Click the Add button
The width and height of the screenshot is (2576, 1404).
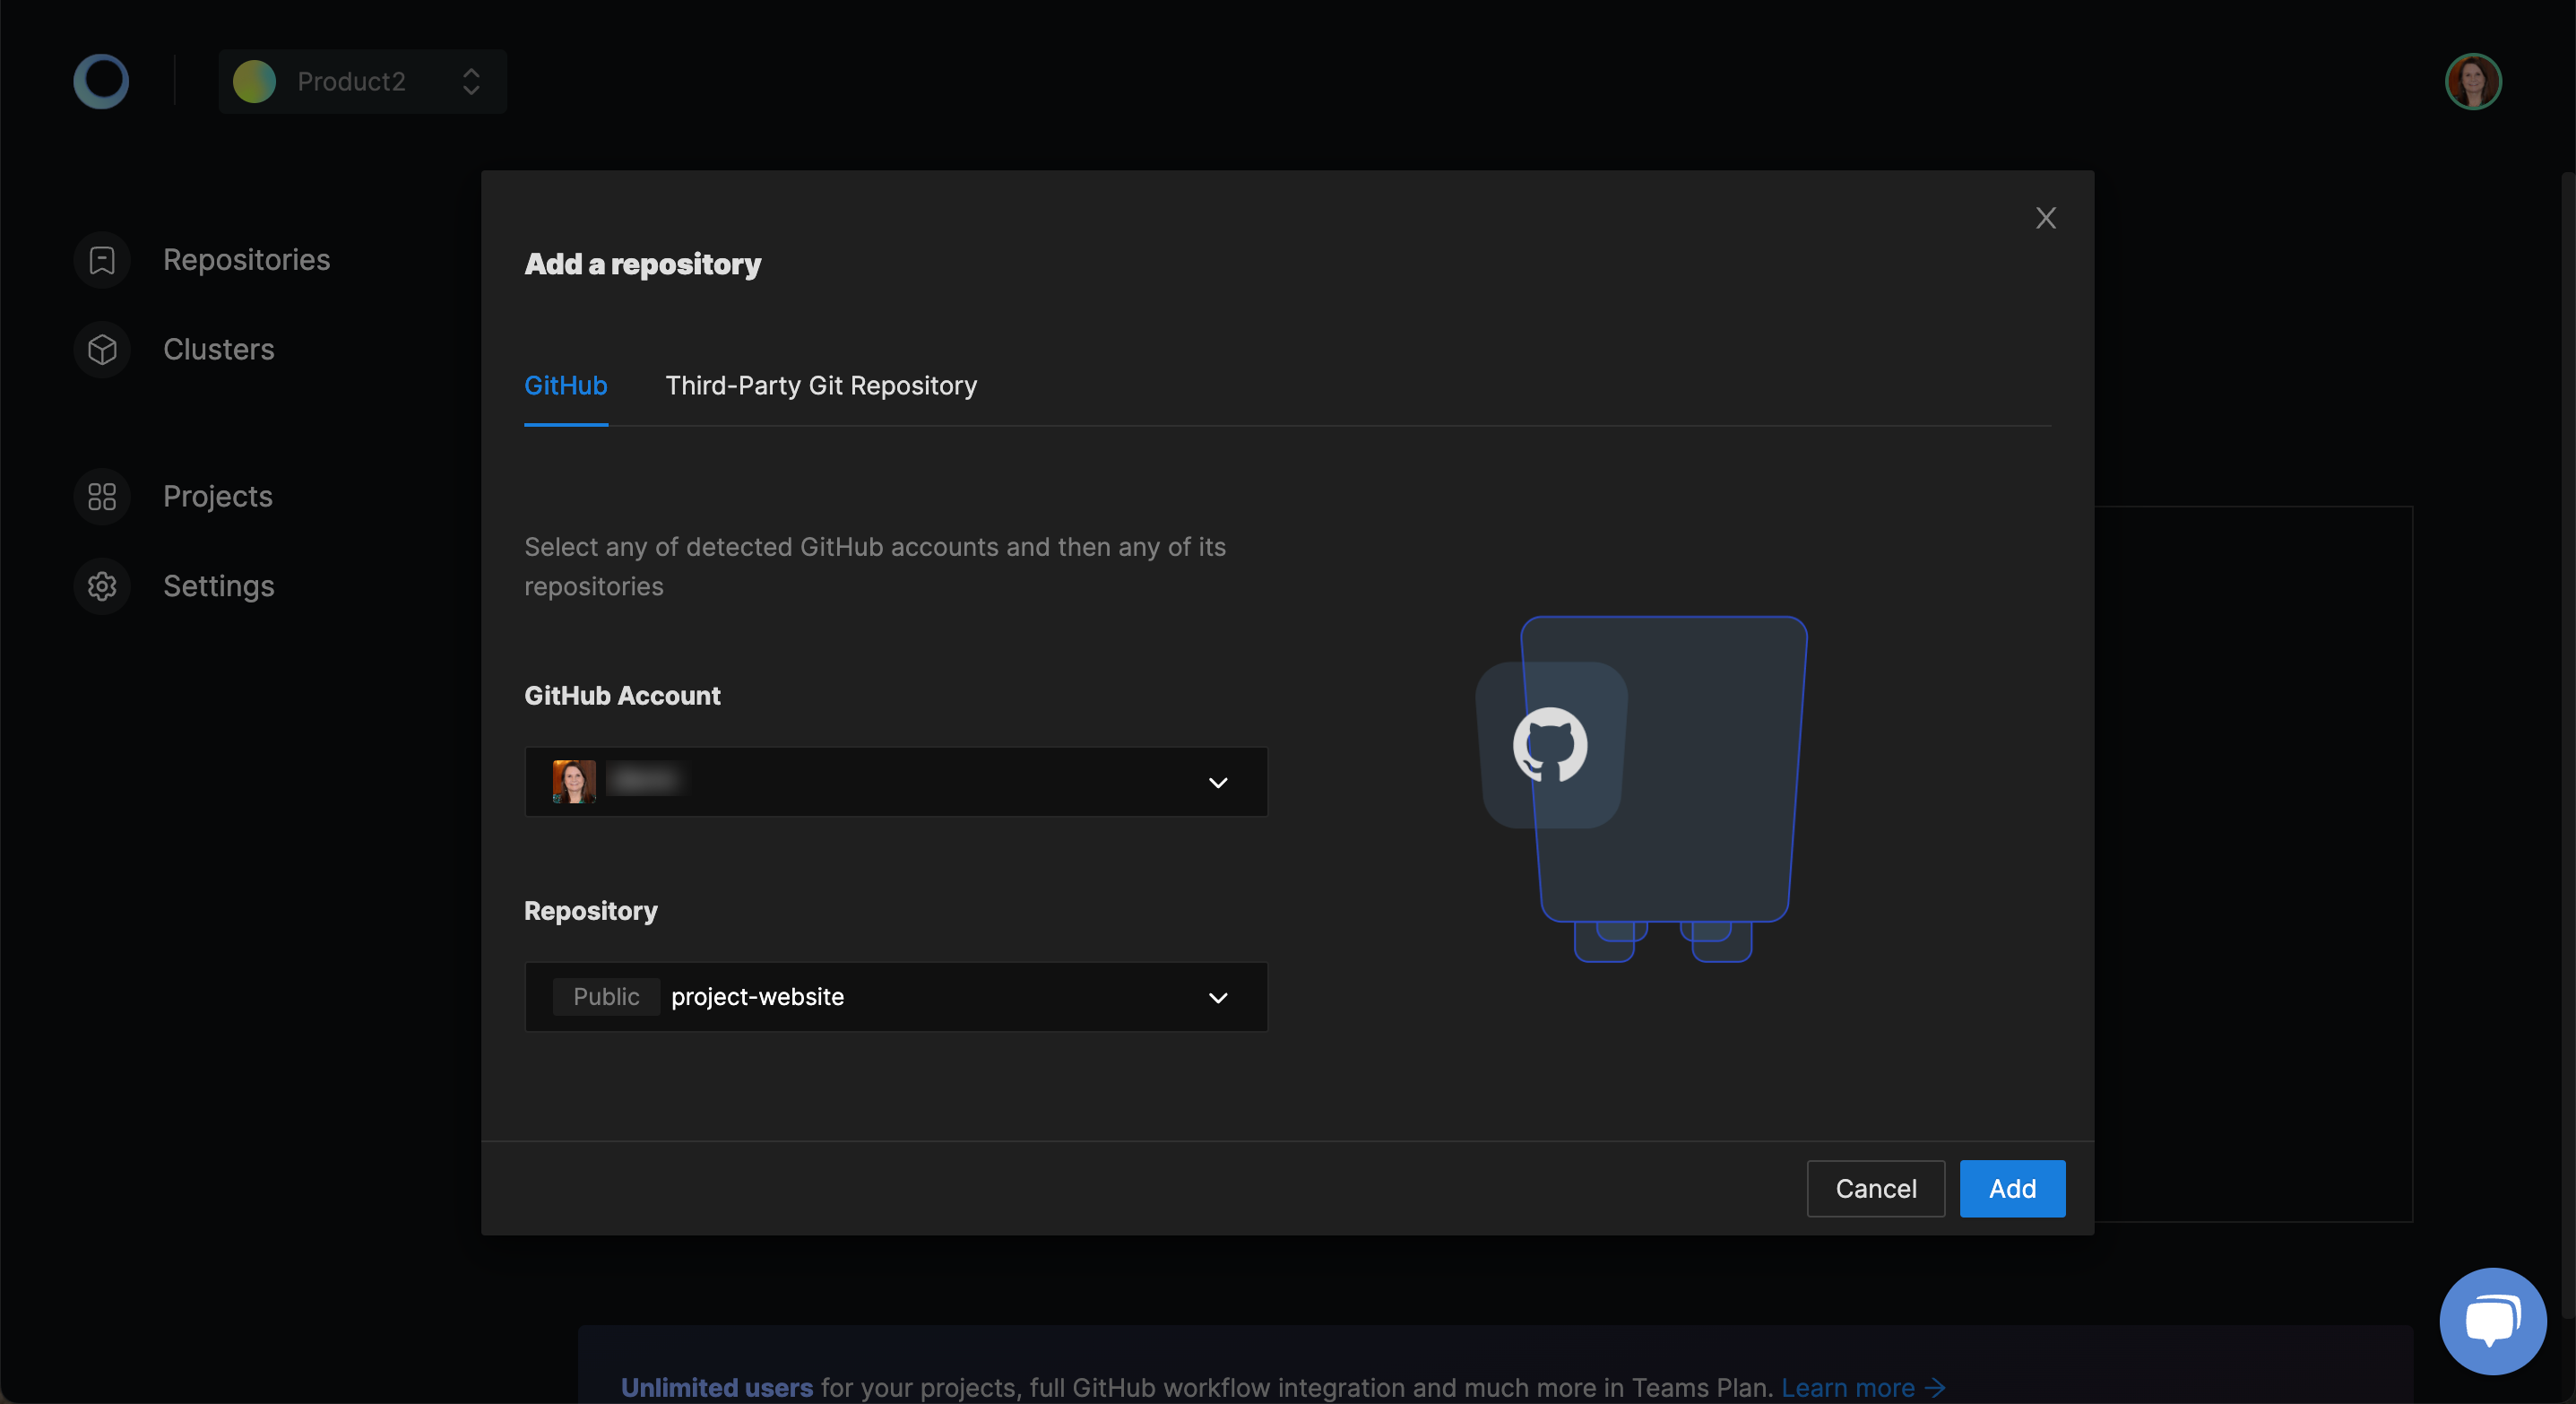coord(2012,1188)
